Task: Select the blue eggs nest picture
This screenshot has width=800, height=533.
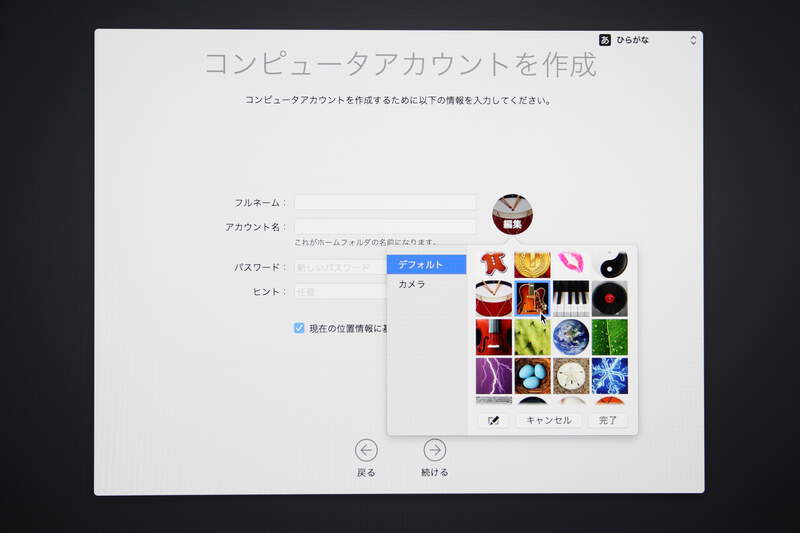Action: [x=532, y=375]
